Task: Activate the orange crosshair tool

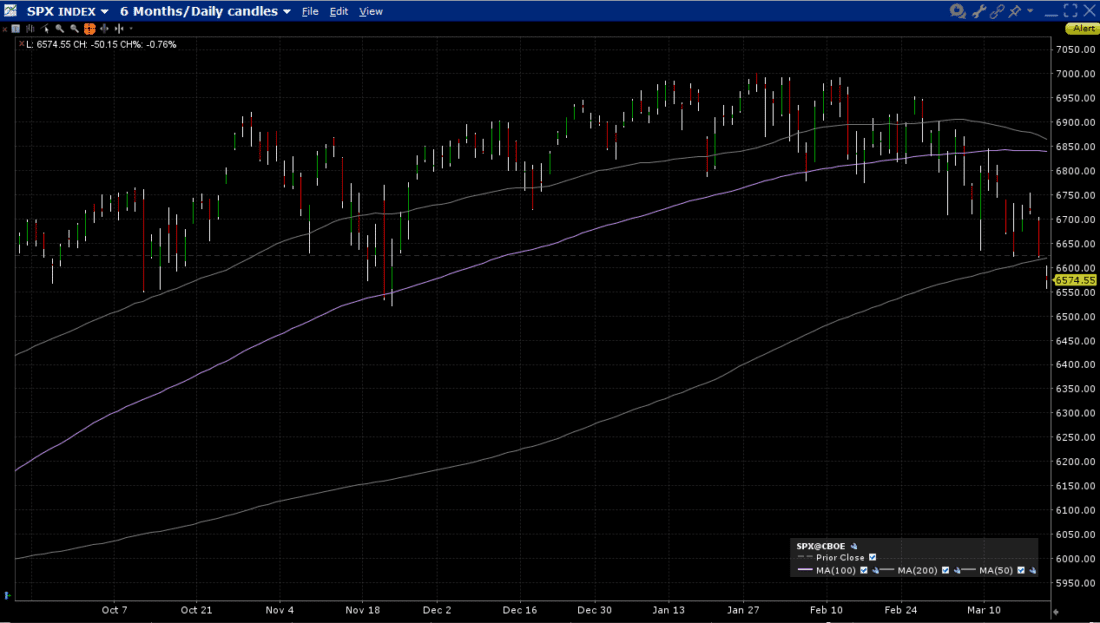Action: 89,29
